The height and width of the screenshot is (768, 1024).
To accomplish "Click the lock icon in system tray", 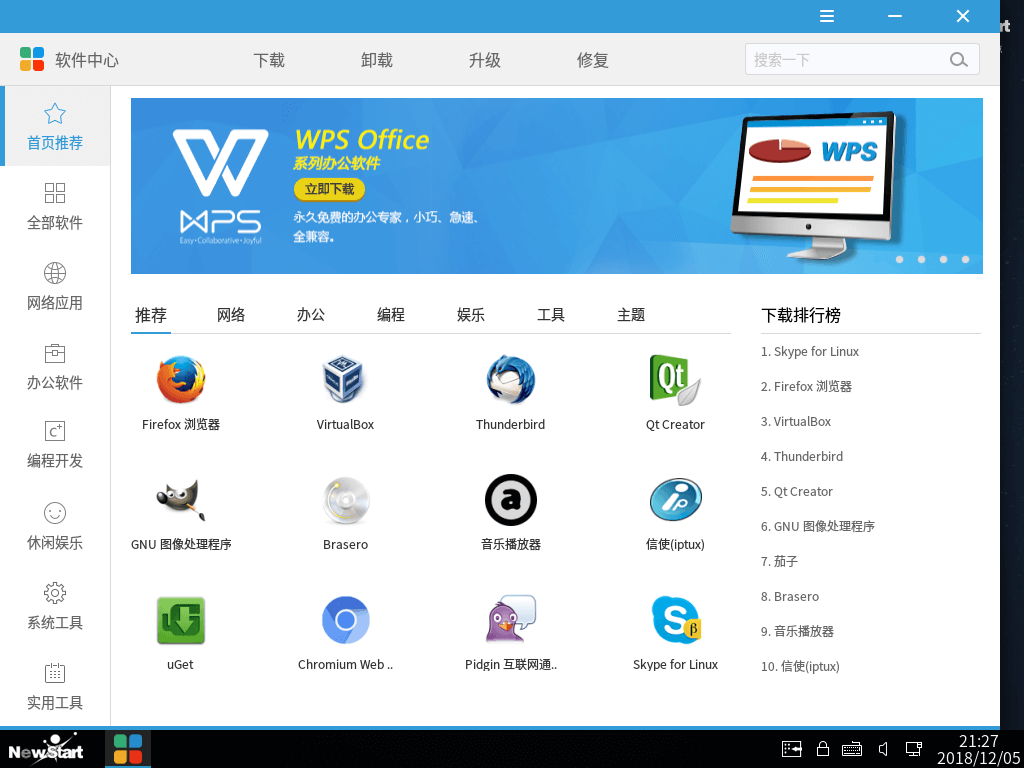I will (823, 749).
